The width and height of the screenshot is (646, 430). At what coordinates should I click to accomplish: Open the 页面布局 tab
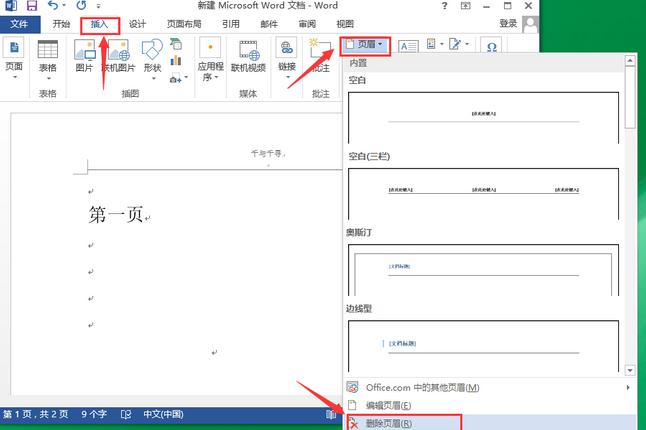pyautogui.click(x=184, y=24)
